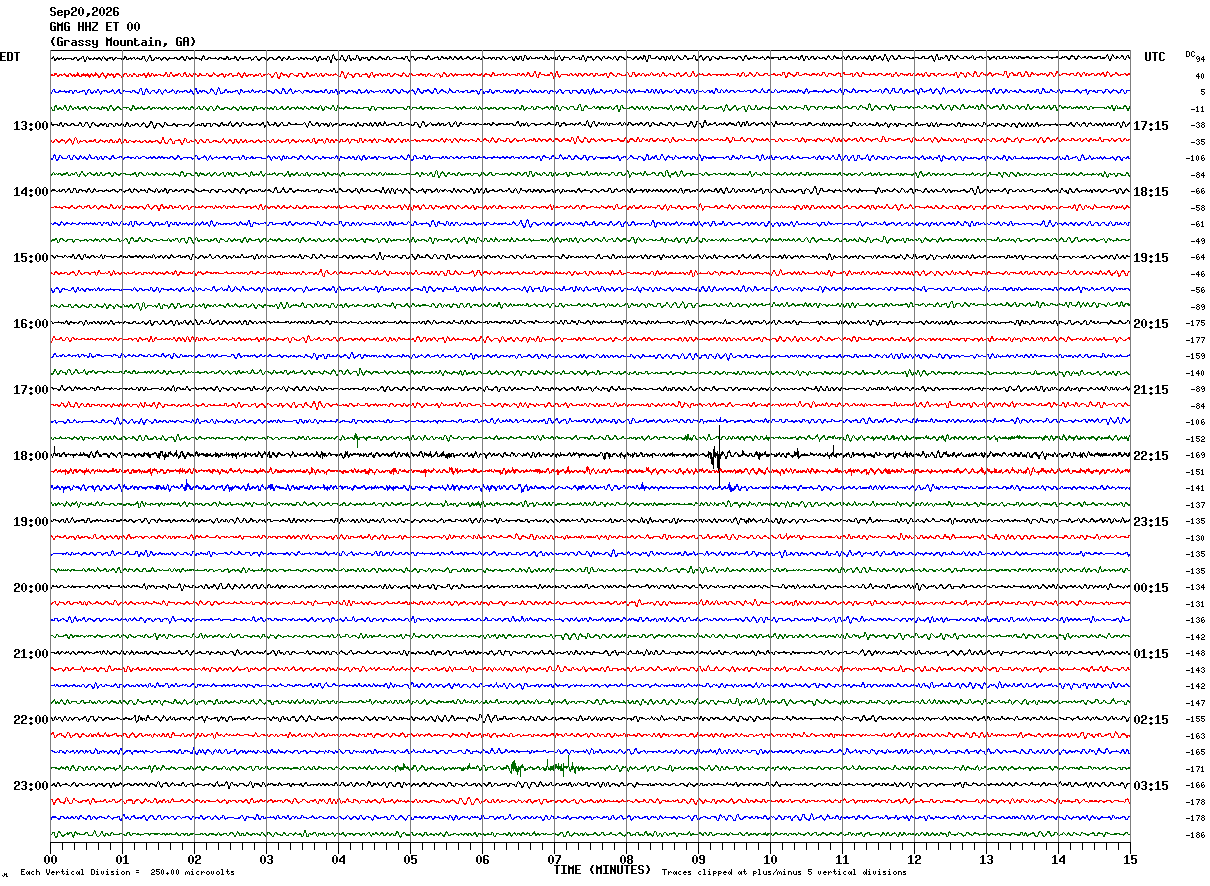Click the Sep20,2026 date header

84,12
